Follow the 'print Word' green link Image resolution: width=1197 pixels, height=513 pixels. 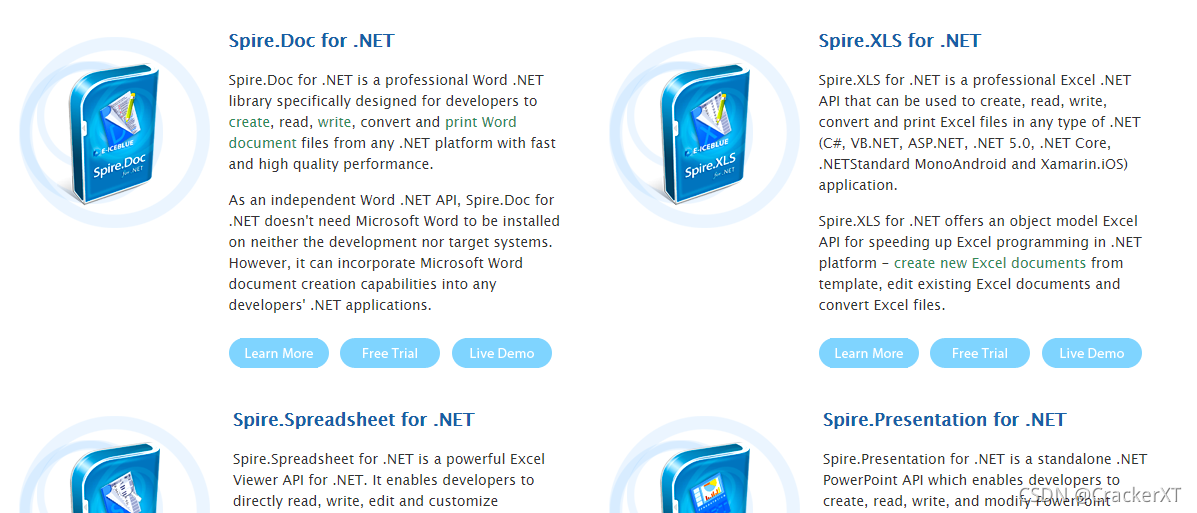[x=481, y=122]
